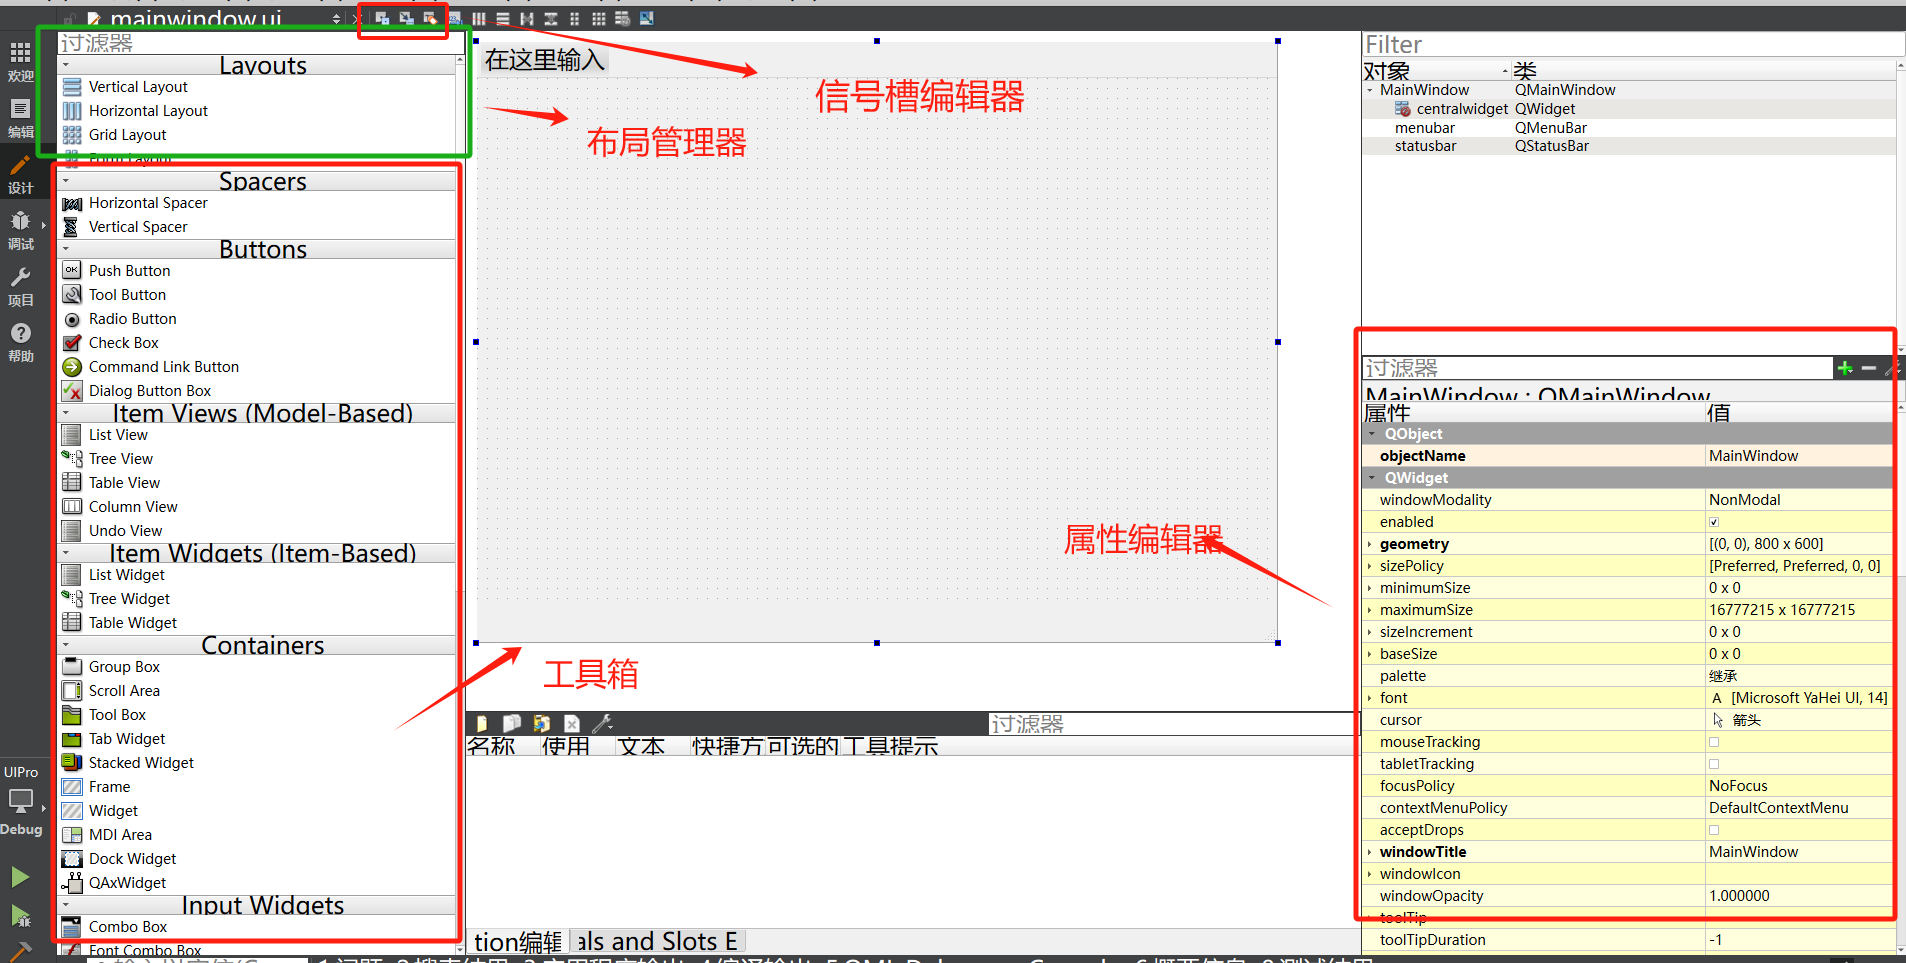The image size is (1906, 963).
Task: Remove dynamic property with minus icon
Action: click(1868, 368)
